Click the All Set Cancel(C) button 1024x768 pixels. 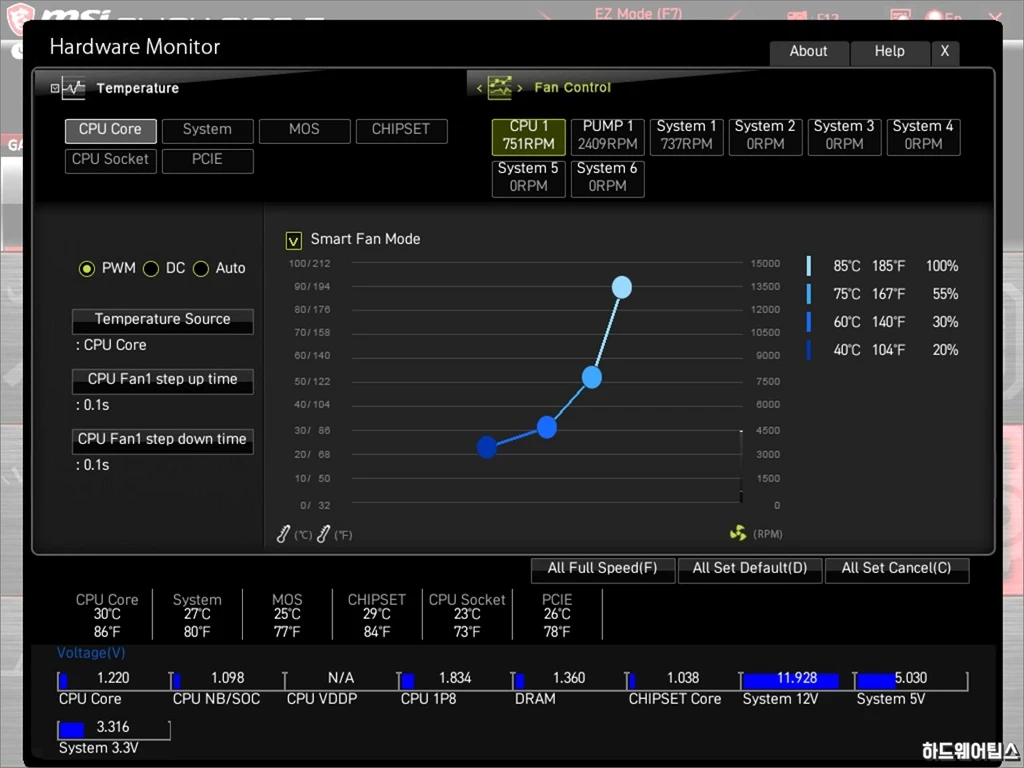[x=897, y=569]
